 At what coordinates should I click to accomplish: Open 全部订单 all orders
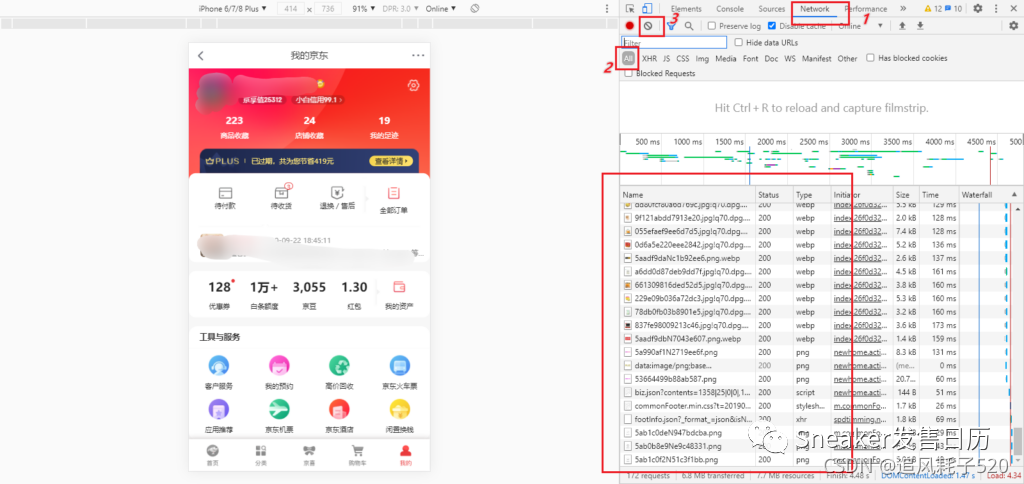[x=393, y=201]
